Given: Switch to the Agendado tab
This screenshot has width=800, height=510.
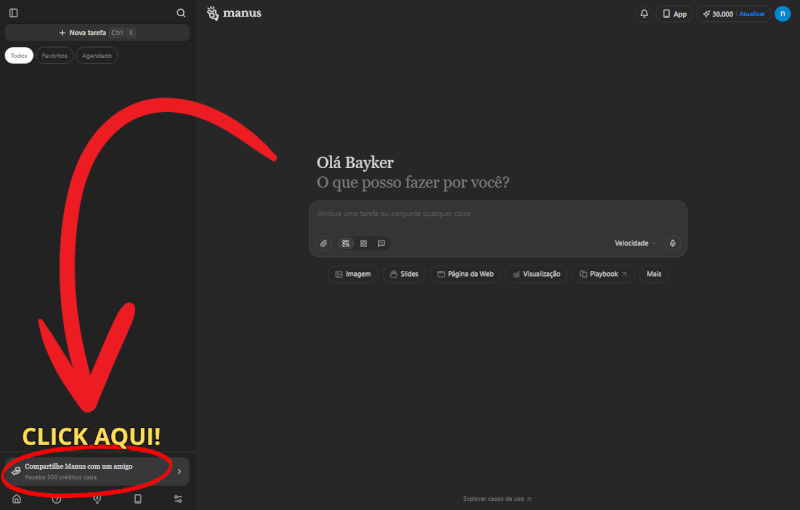Looking at the screenshot, I should click(x=97, y=56).
